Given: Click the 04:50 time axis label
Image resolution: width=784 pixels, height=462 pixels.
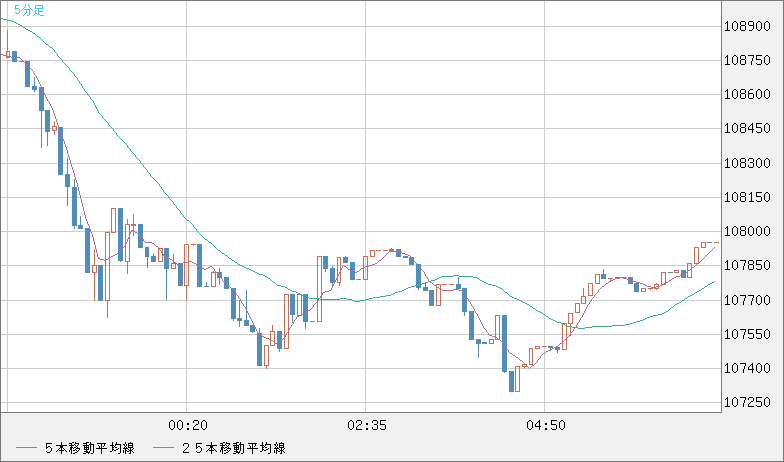Looking at the screenshot, I should click(546, 426).
